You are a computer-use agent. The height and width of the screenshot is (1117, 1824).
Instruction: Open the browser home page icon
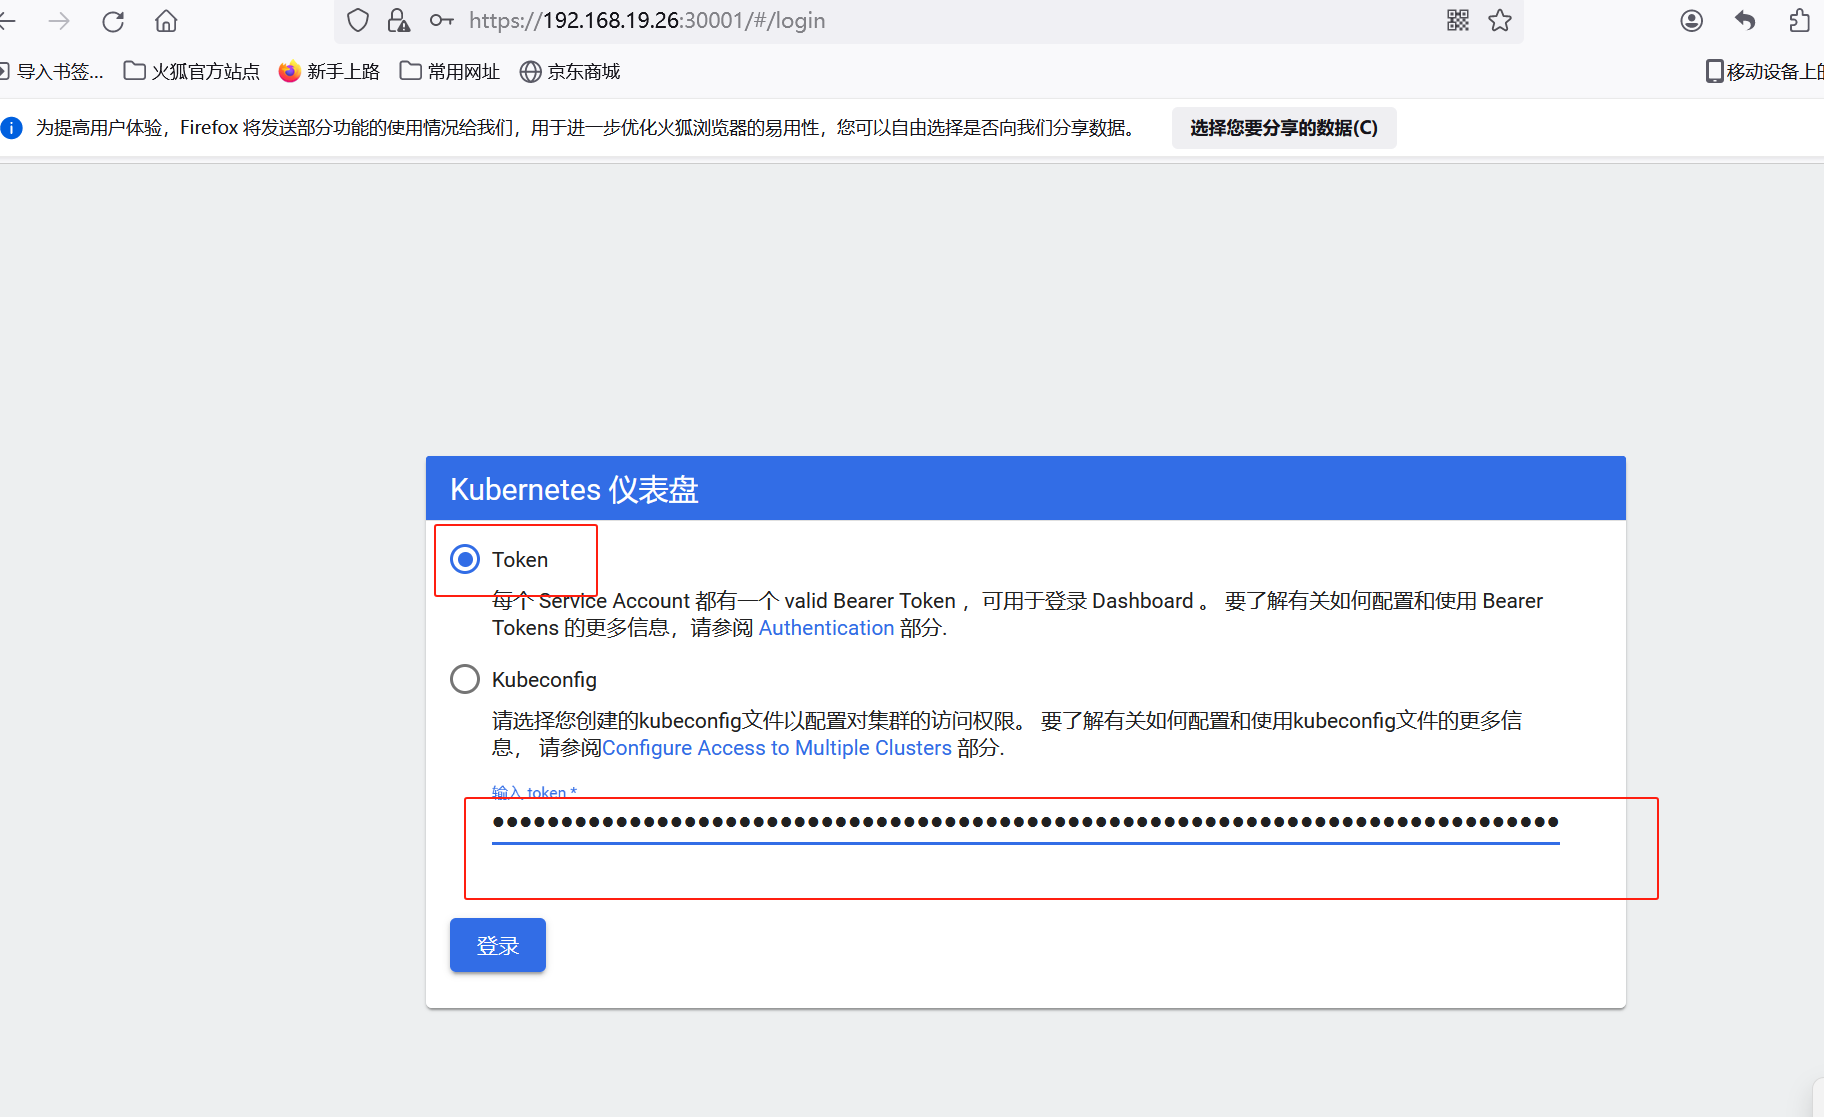point(166,20)
